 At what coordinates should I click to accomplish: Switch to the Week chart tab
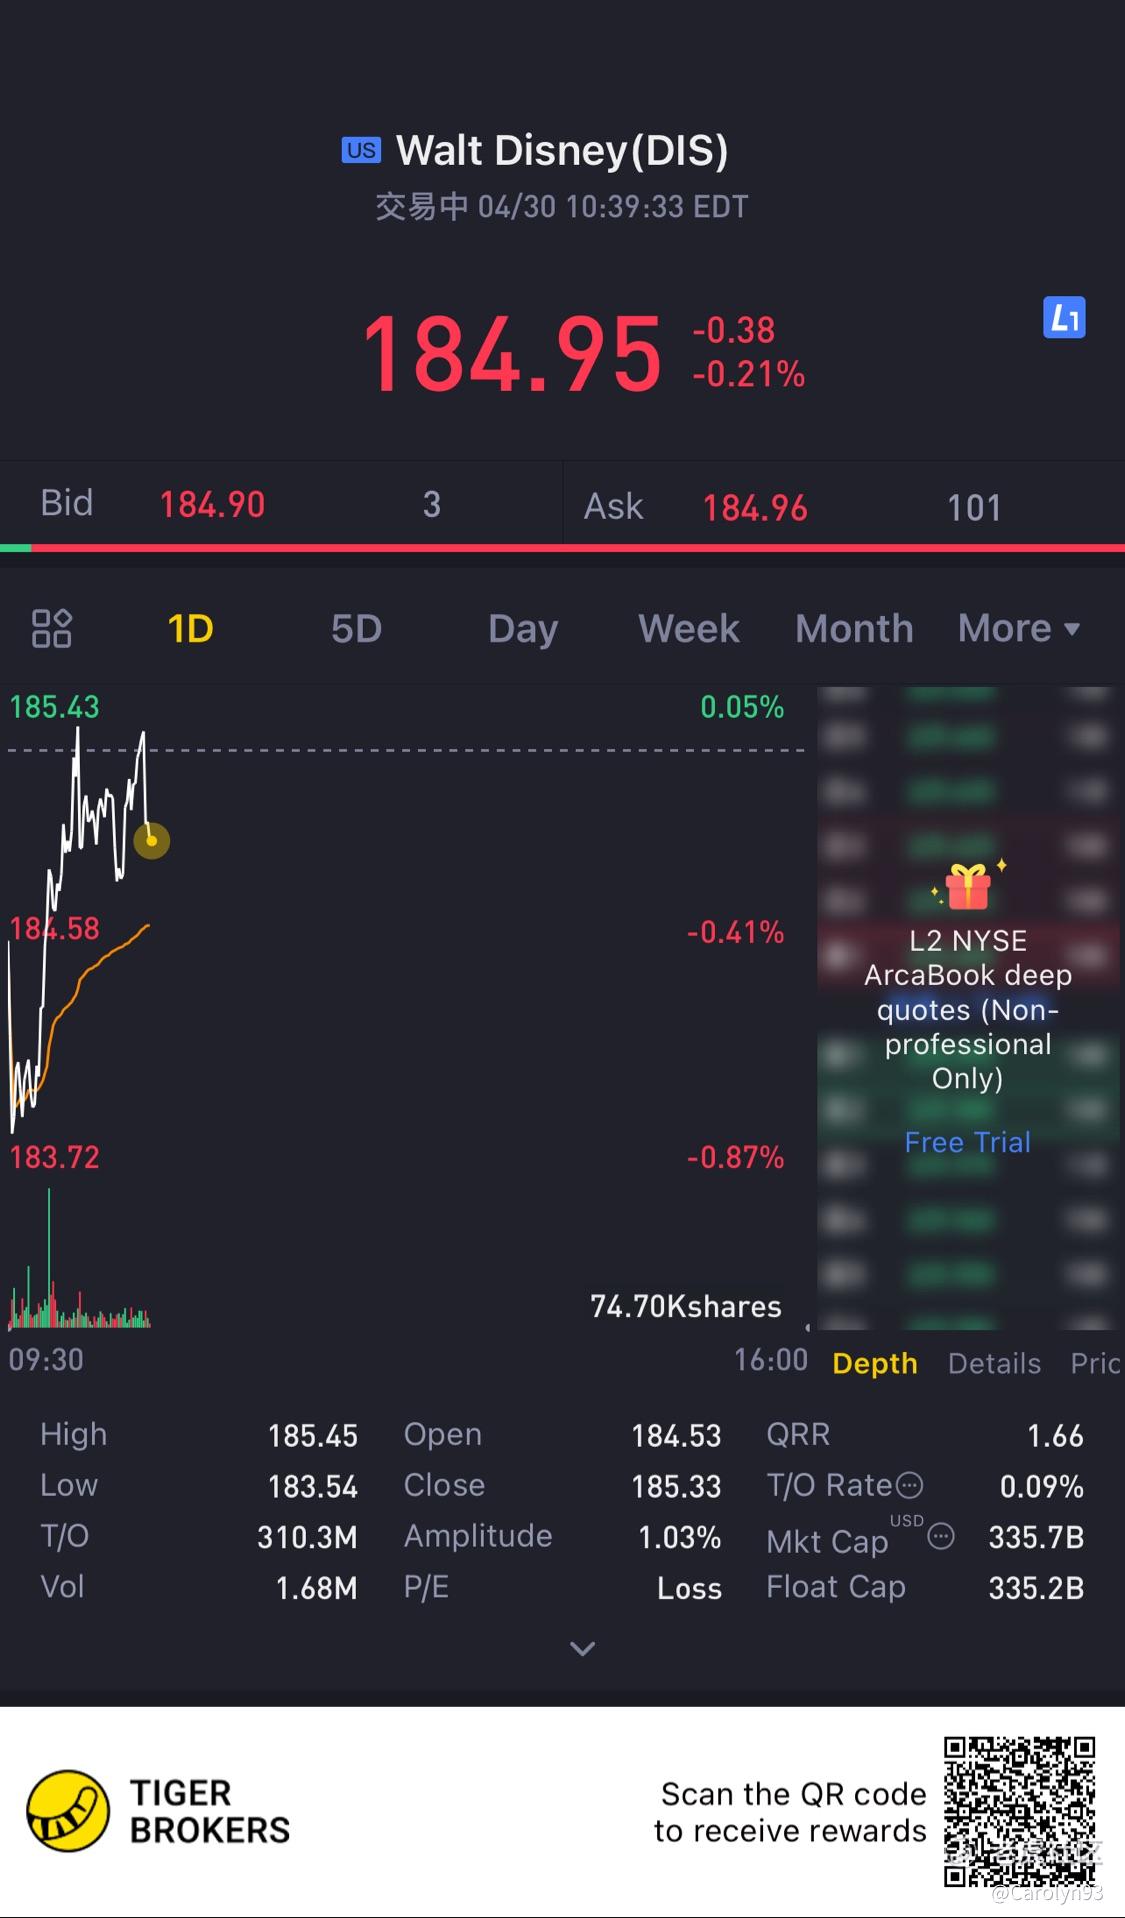689,628
